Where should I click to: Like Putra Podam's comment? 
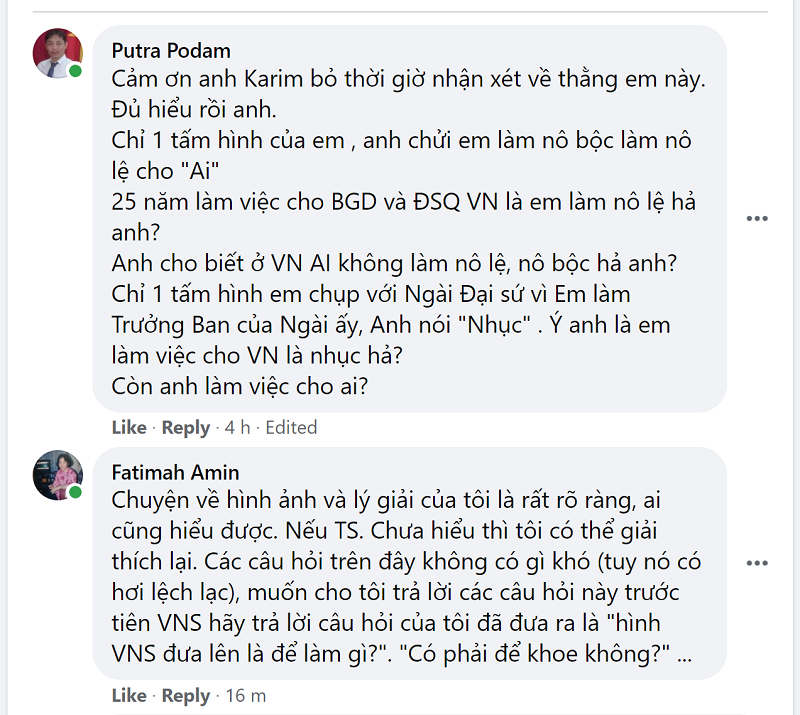pos(129,428)
